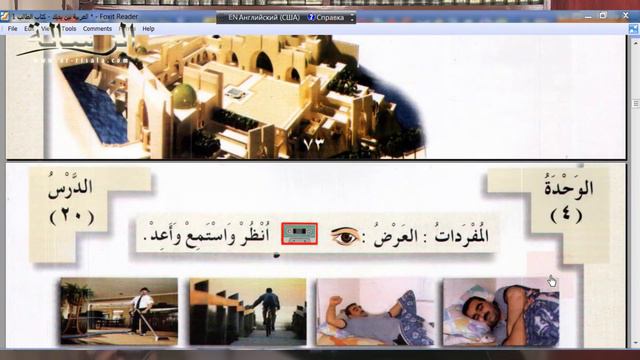
Task: Open the Tools menu
Action: pyautogui.click(x=69, y=29)
